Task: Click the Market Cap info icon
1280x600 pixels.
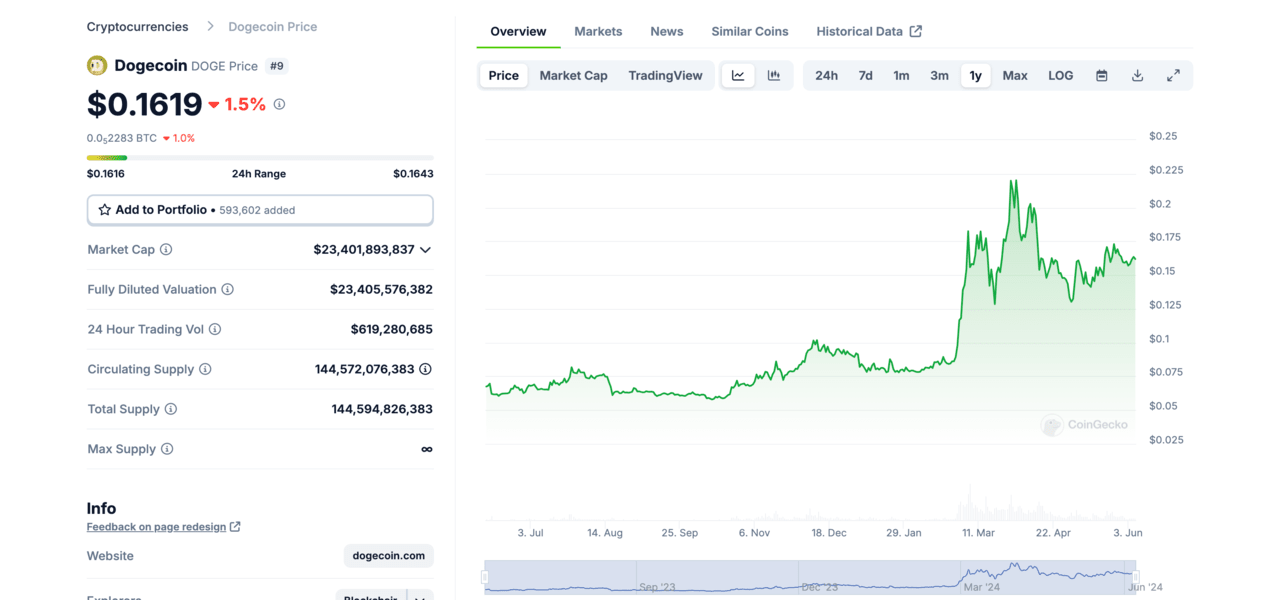Action: [x=166, y=250]
